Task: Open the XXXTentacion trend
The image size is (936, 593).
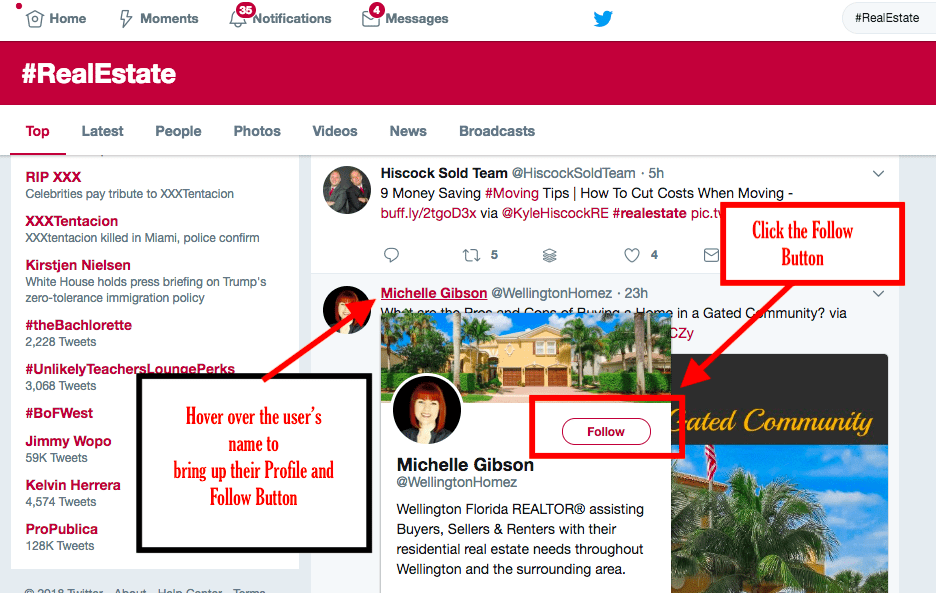Action: pos(72,221)
